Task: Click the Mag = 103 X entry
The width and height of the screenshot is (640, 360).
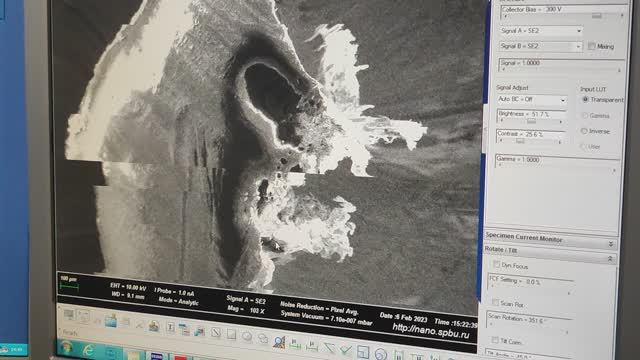Action: pyautogui.click(x=245, y=309)
